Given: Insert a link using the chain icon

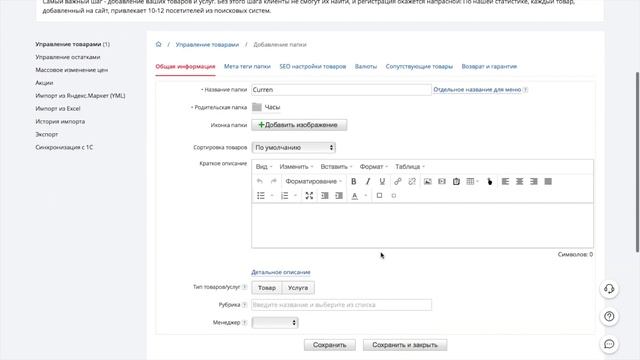Looking at the screenshot, I should (398, 181).
